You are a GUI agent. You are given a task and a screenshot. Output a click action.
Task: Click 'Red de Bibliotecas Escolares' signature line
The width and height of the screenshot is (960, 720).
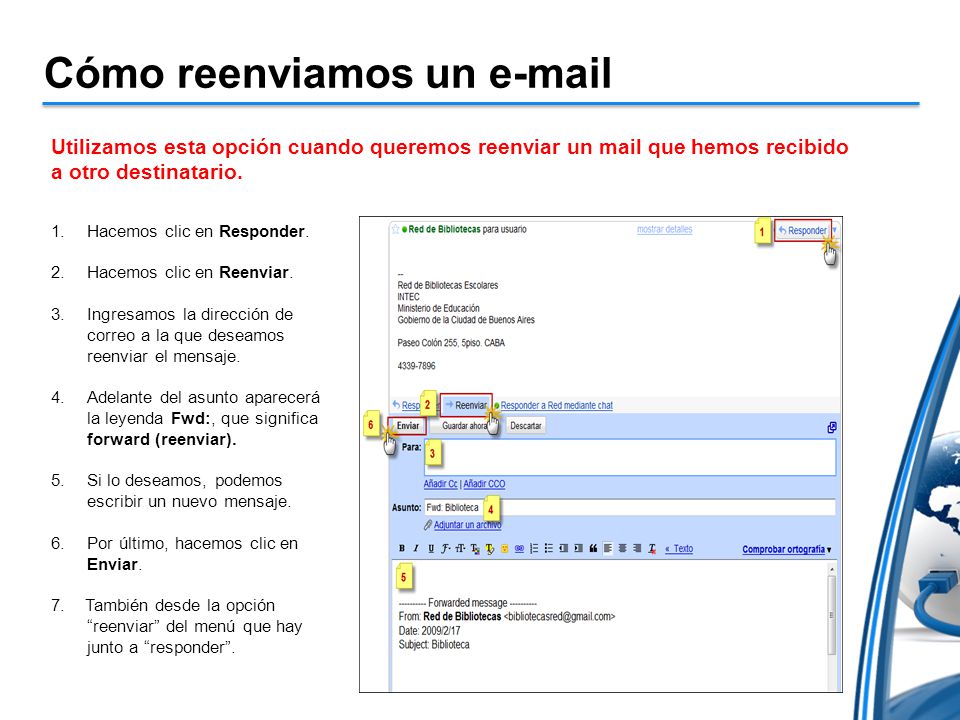[x=448, y=285]
